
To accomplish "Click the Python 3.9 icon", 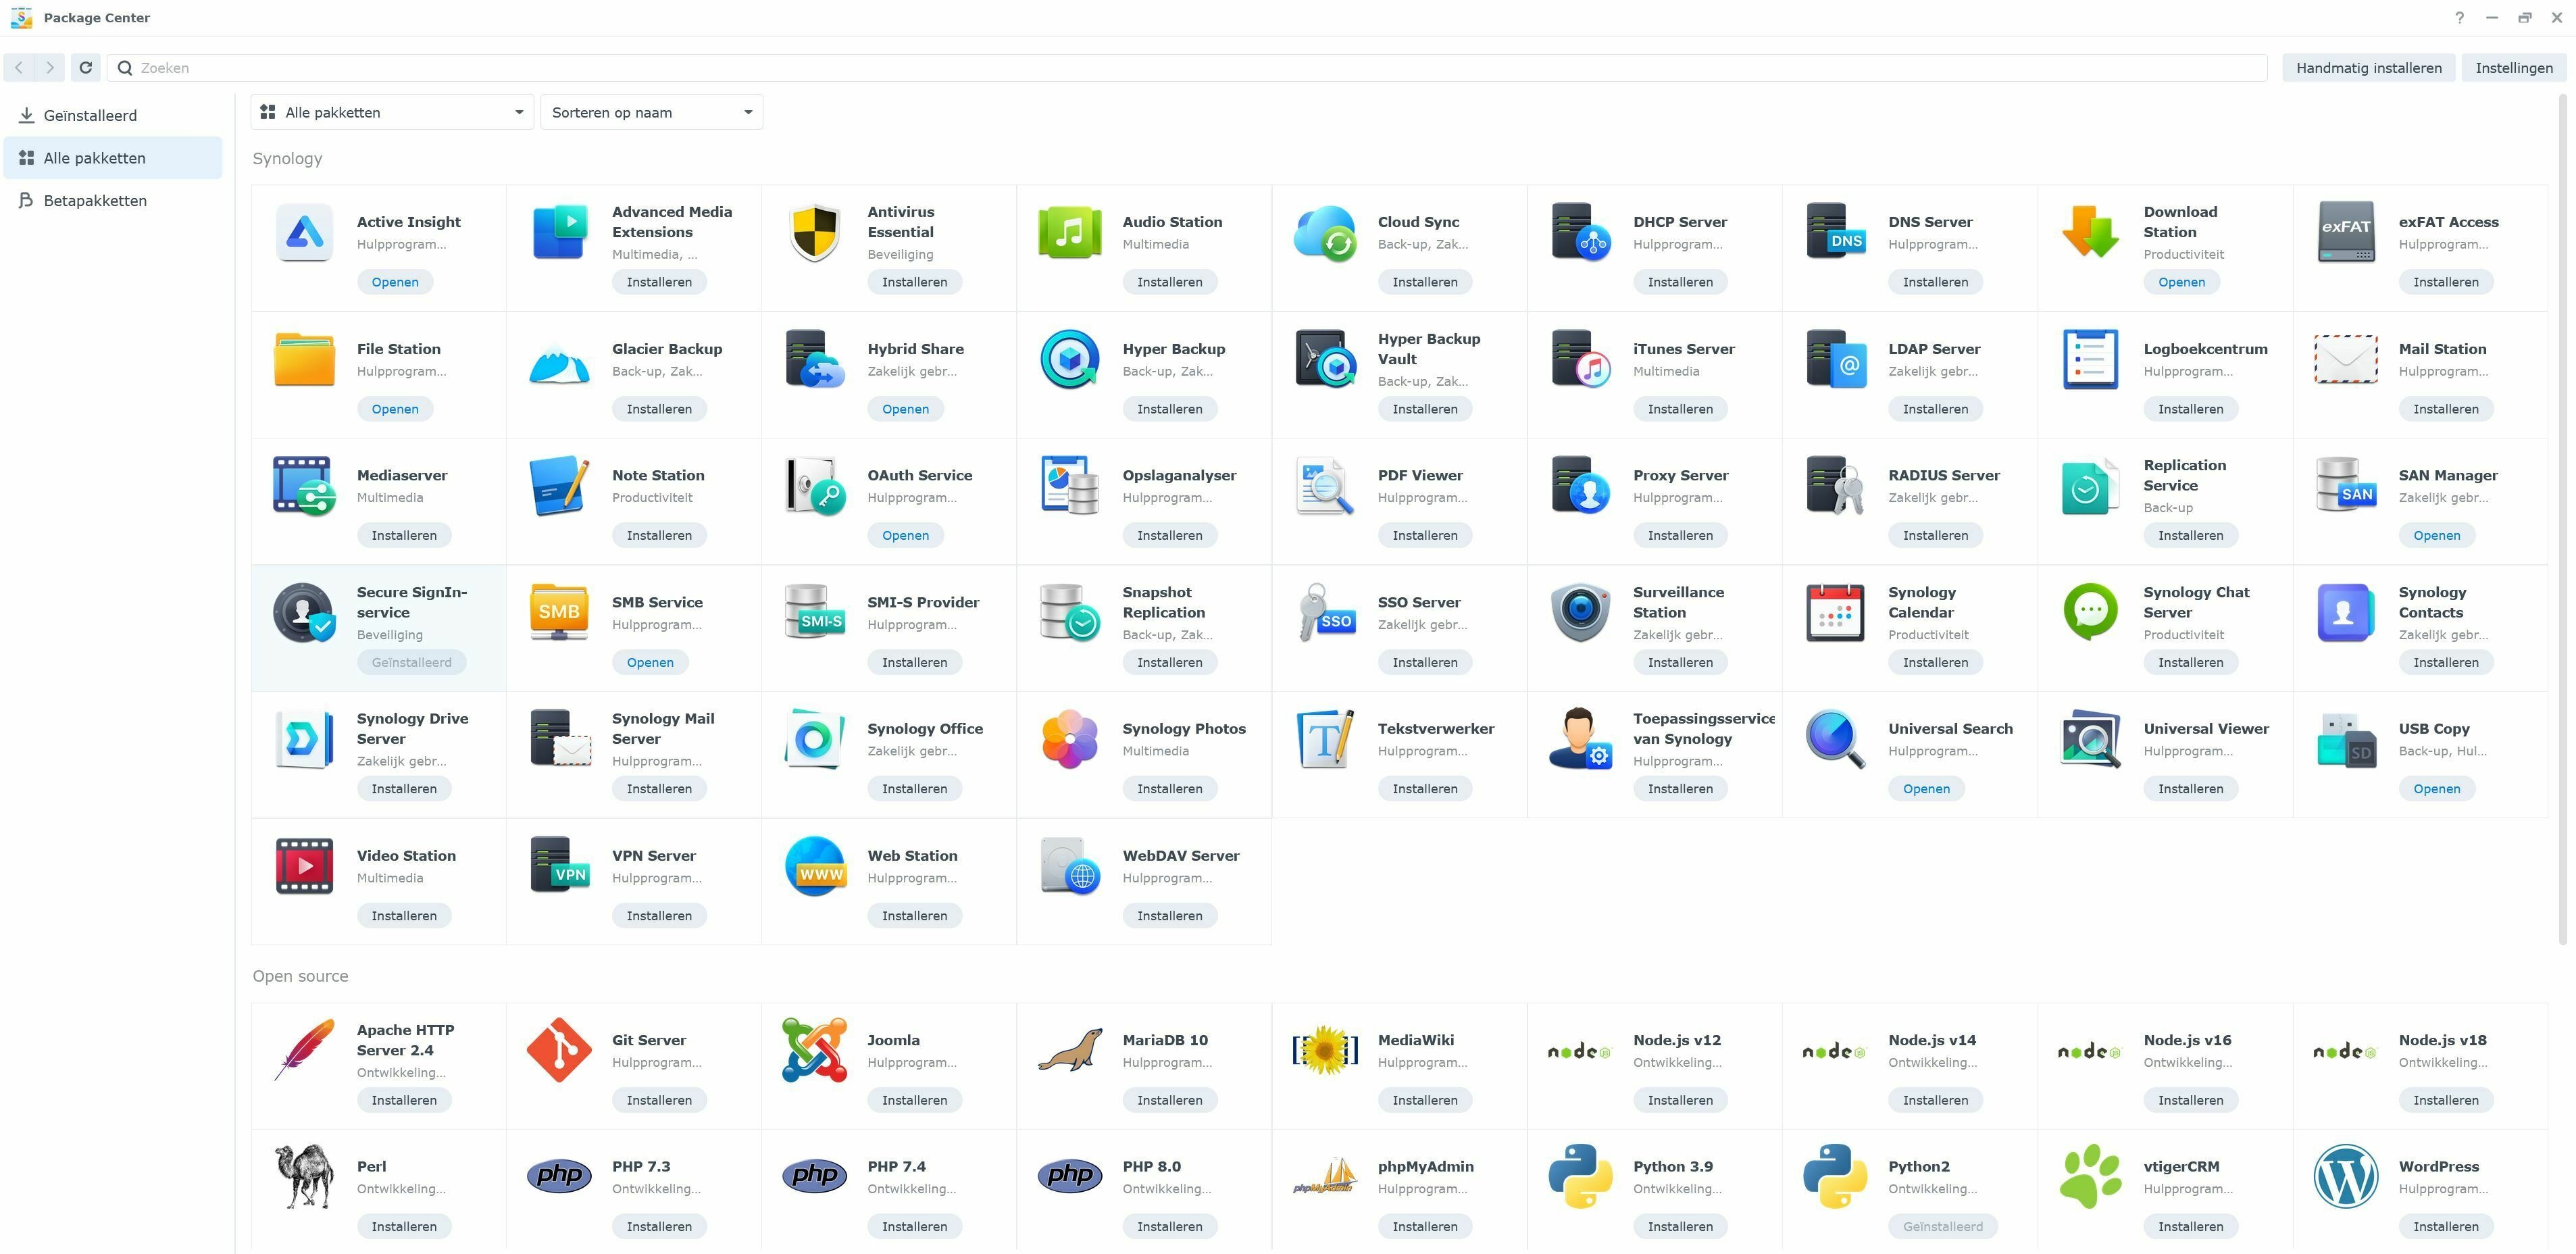I will [1581, 1177].
